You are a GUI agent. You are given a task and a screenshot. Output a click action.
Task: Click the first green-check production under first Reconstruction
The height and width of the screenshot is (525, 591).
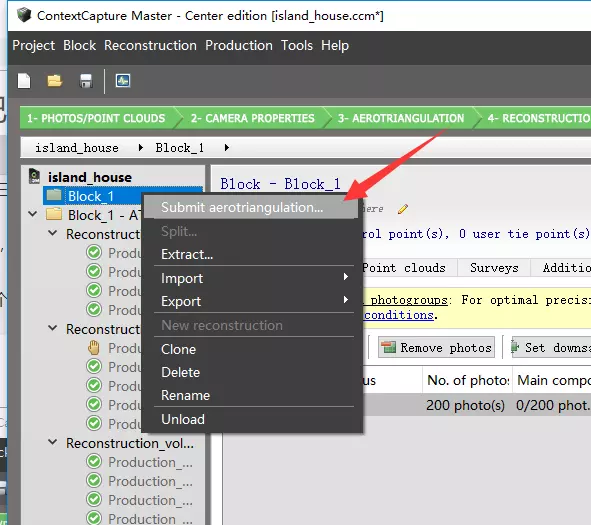(94, 253)
